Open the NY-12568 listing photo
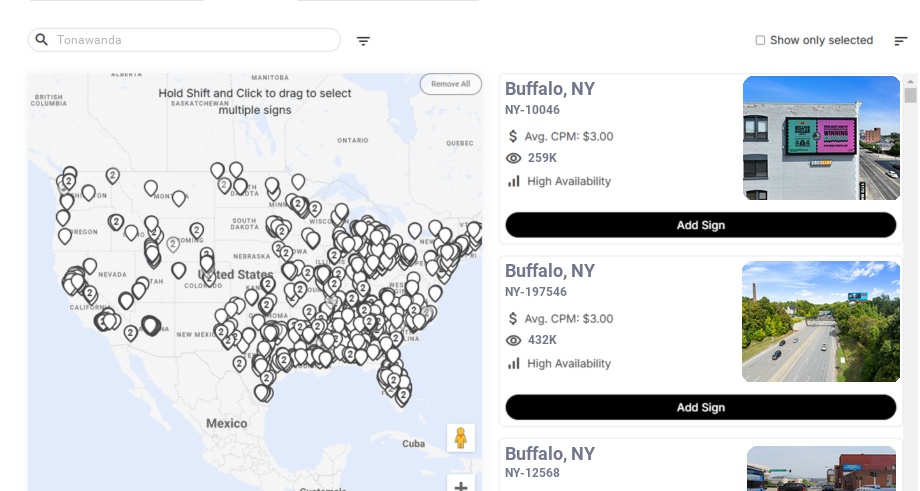Viewport: 920px width, 491px height. [821, 468]
